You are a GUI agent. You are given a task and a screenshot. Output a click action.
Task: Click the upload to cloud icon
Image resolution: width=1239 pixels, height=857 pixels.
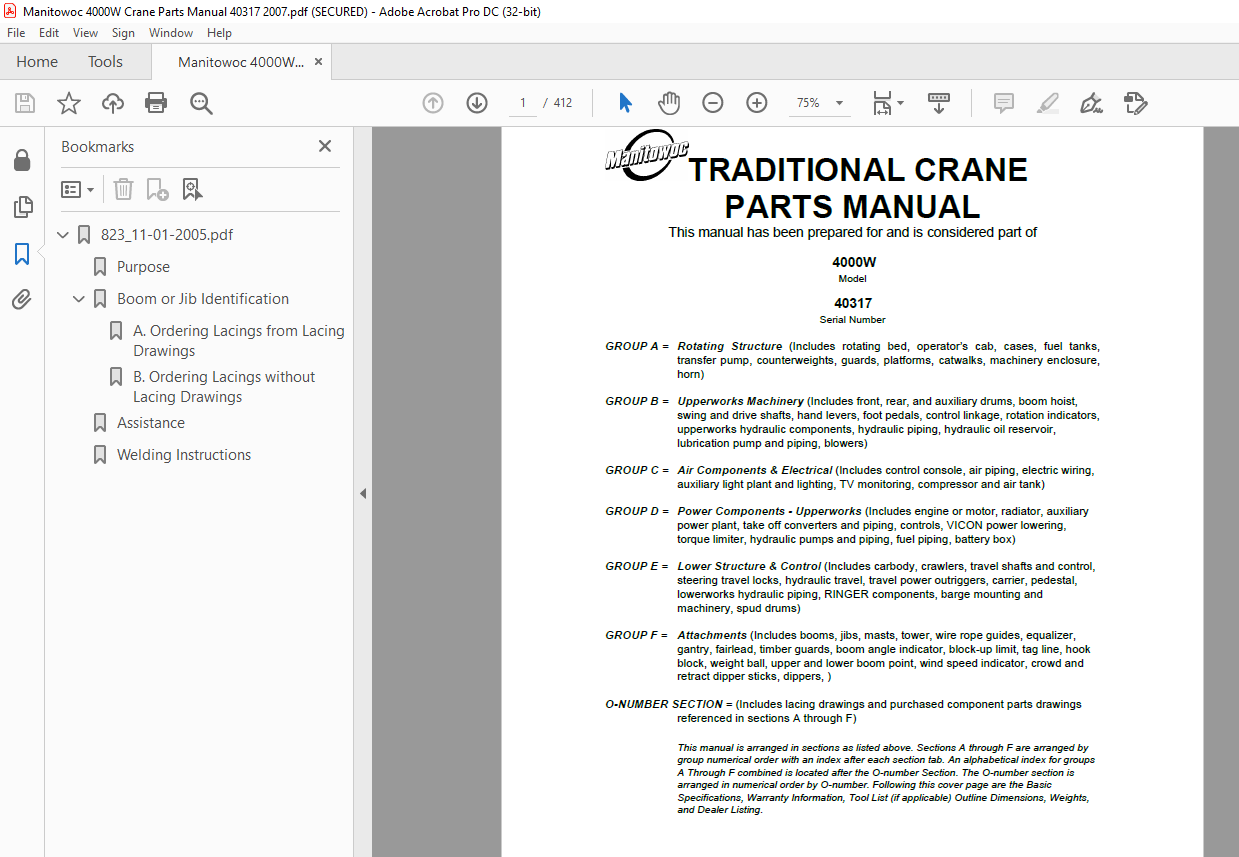(x=113, y=103)
